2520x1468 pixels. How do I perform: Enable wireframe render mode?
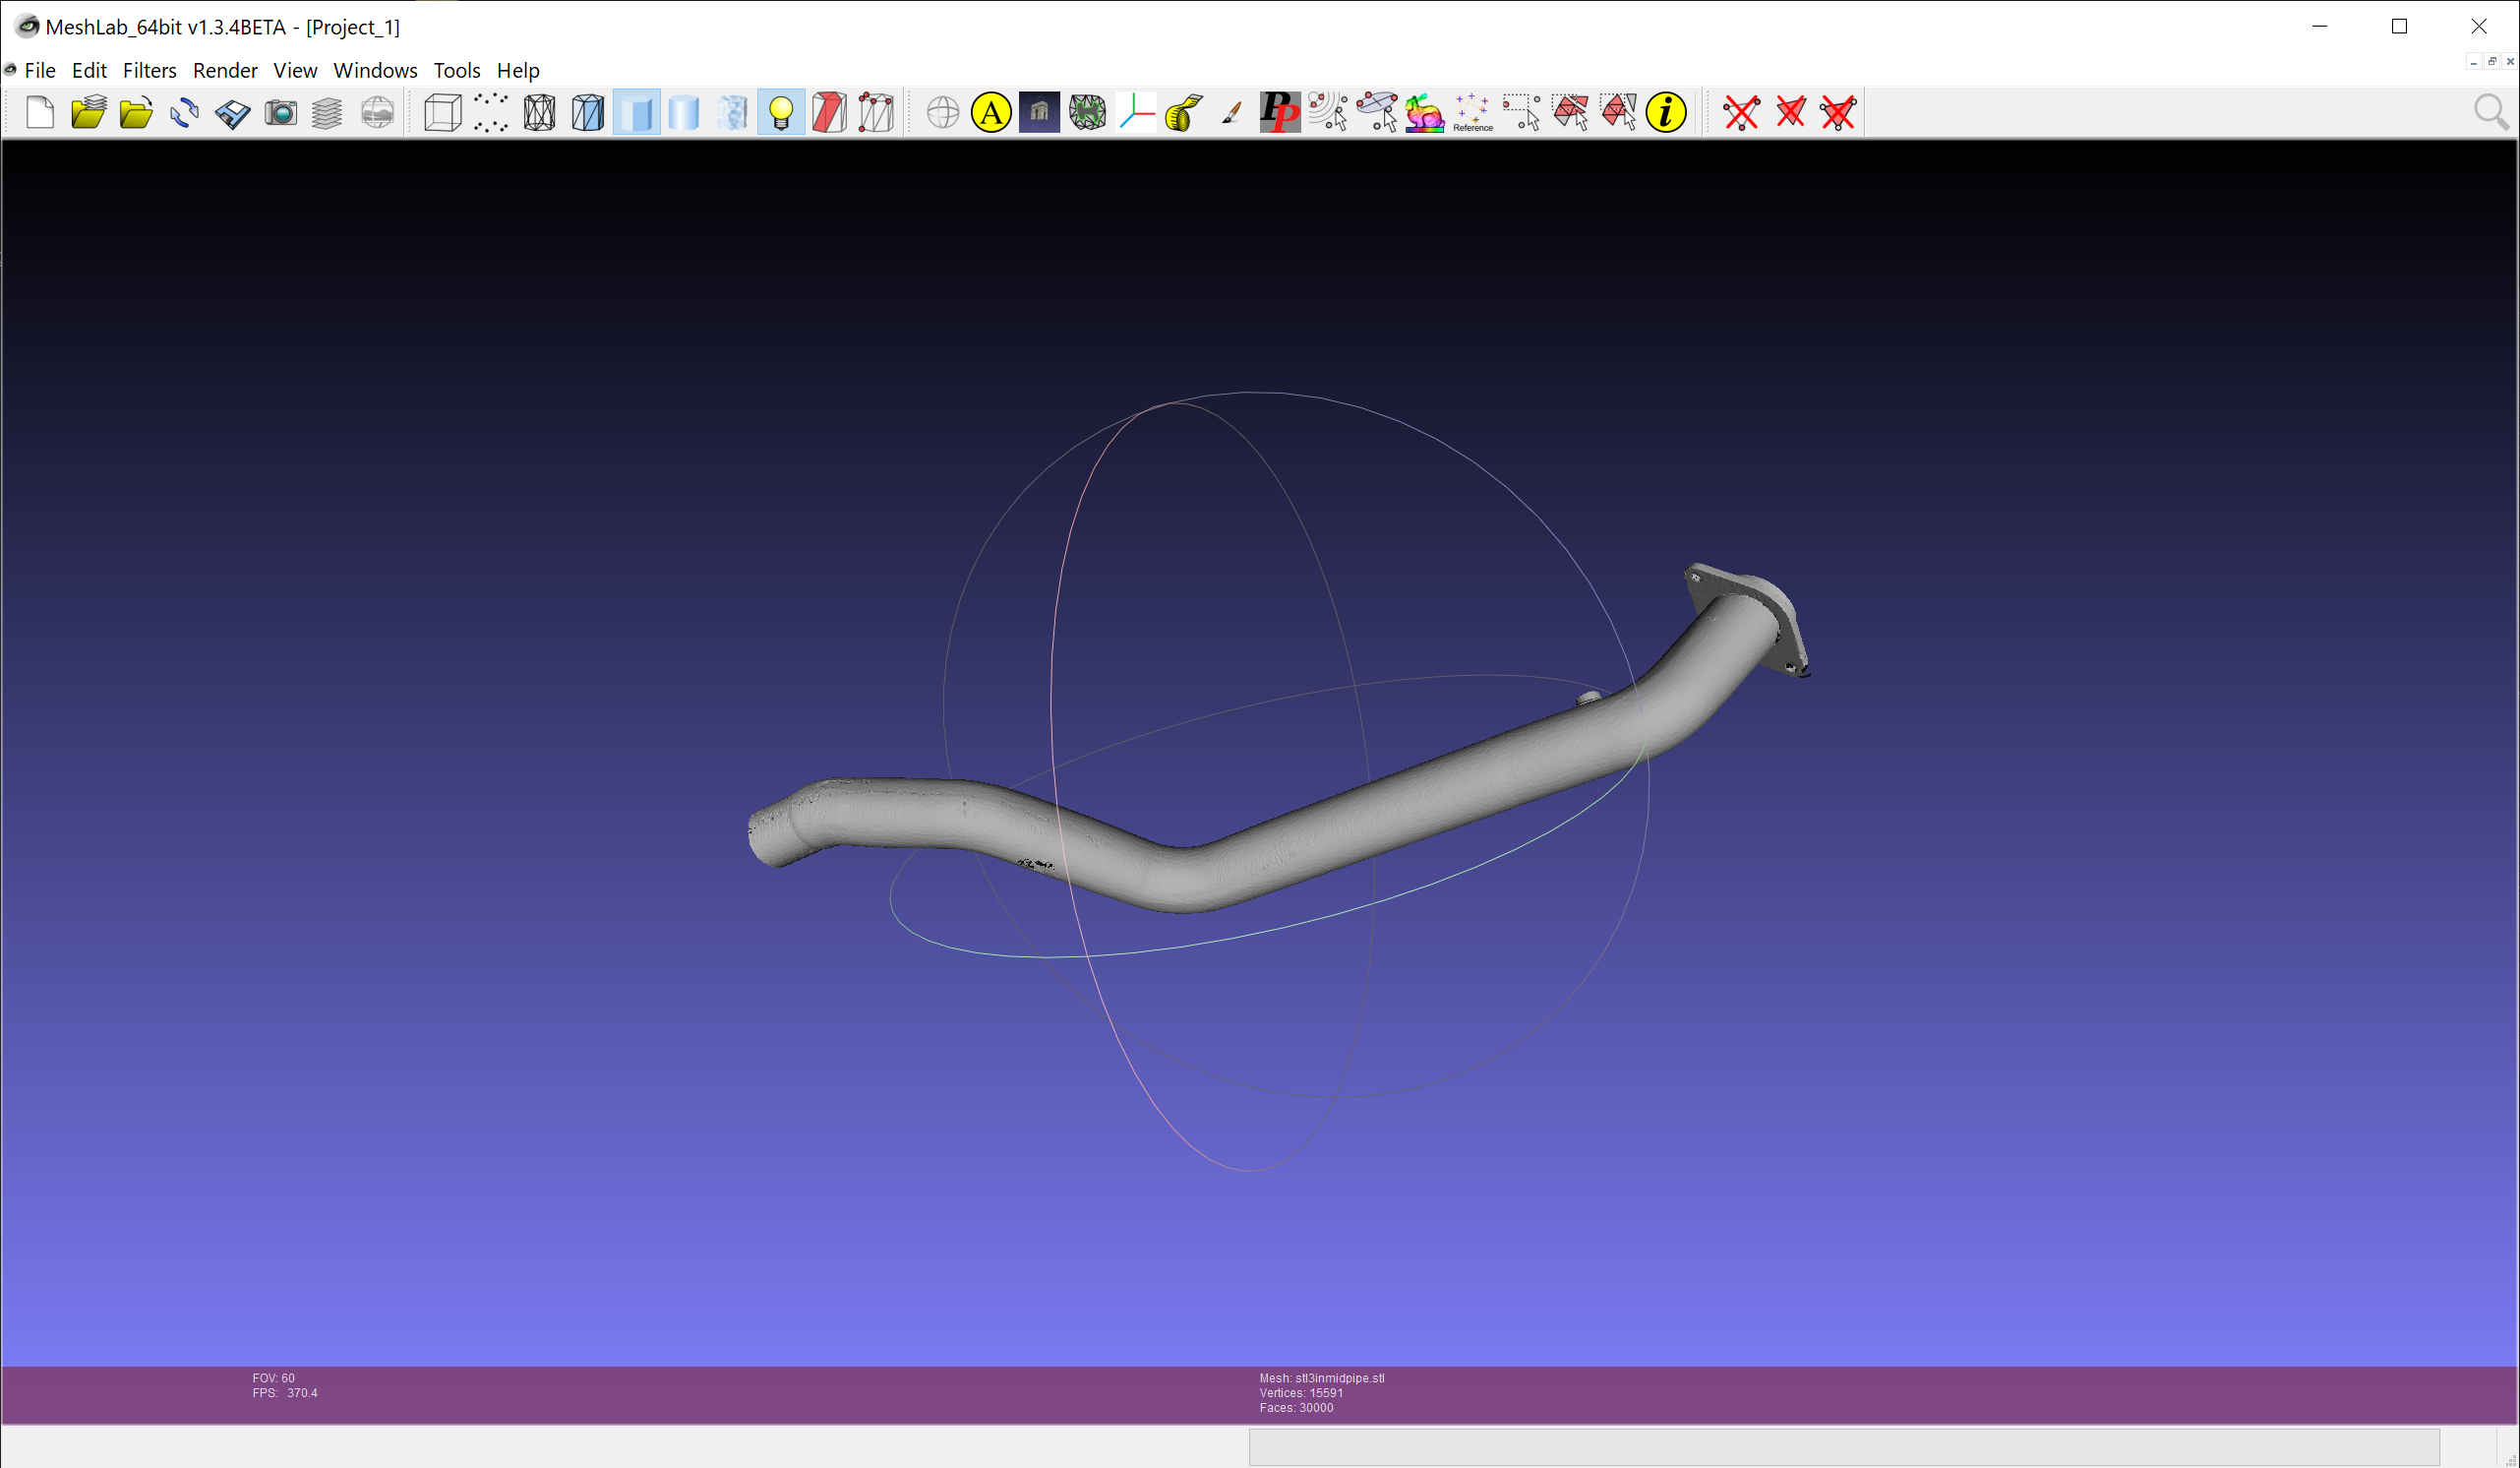(x=539, y=112)
